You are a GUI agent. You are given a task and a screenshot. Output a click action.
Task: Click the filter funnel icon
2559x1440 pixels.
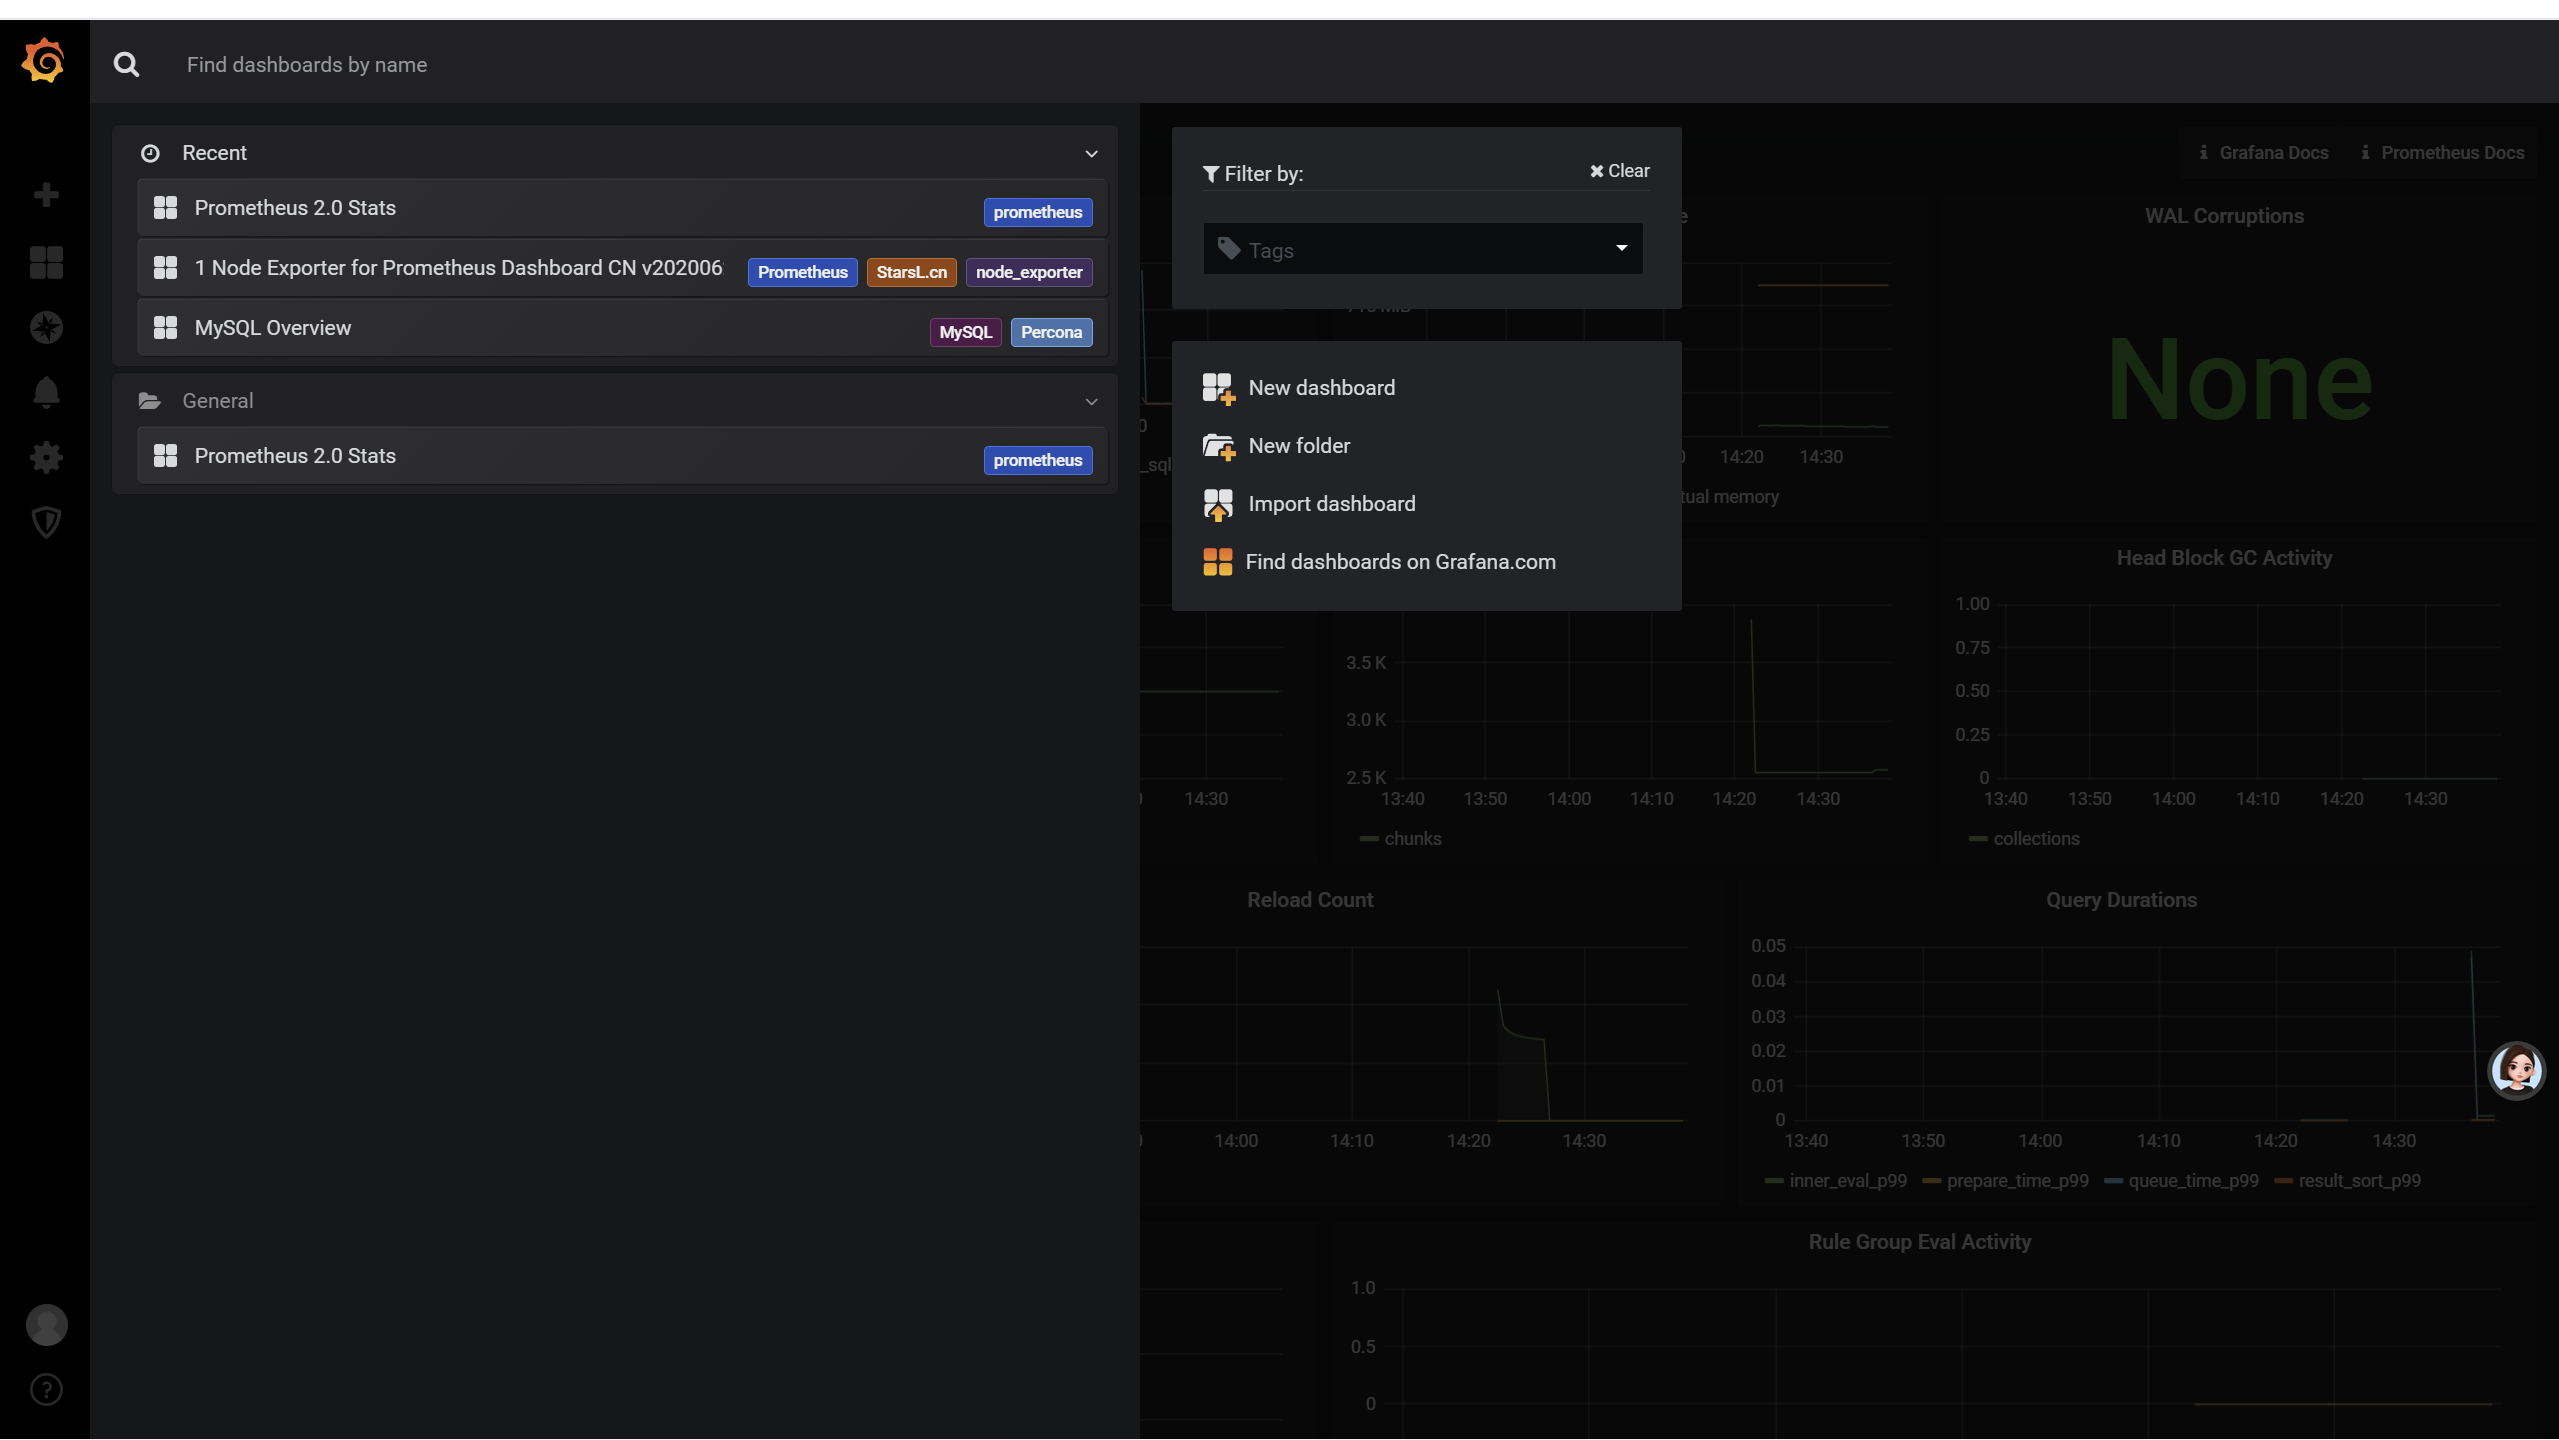(x=1211, y=174)
